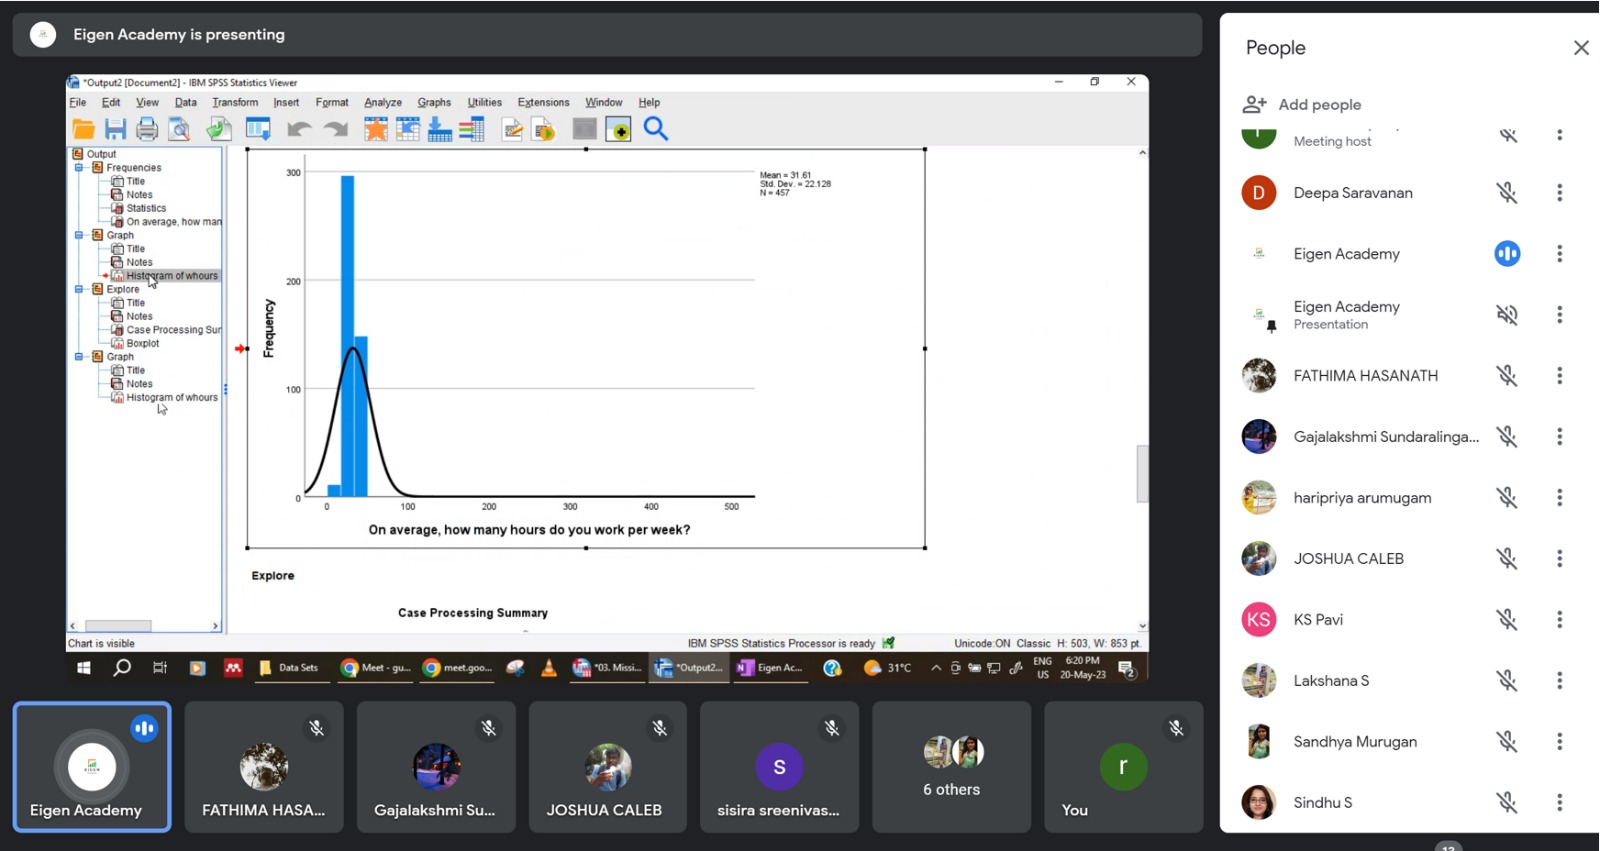Image resolution: width=1600 pixels, height=851 pixels.
Task: Click the orange star Go to Data icon
Action: [375, 129]
